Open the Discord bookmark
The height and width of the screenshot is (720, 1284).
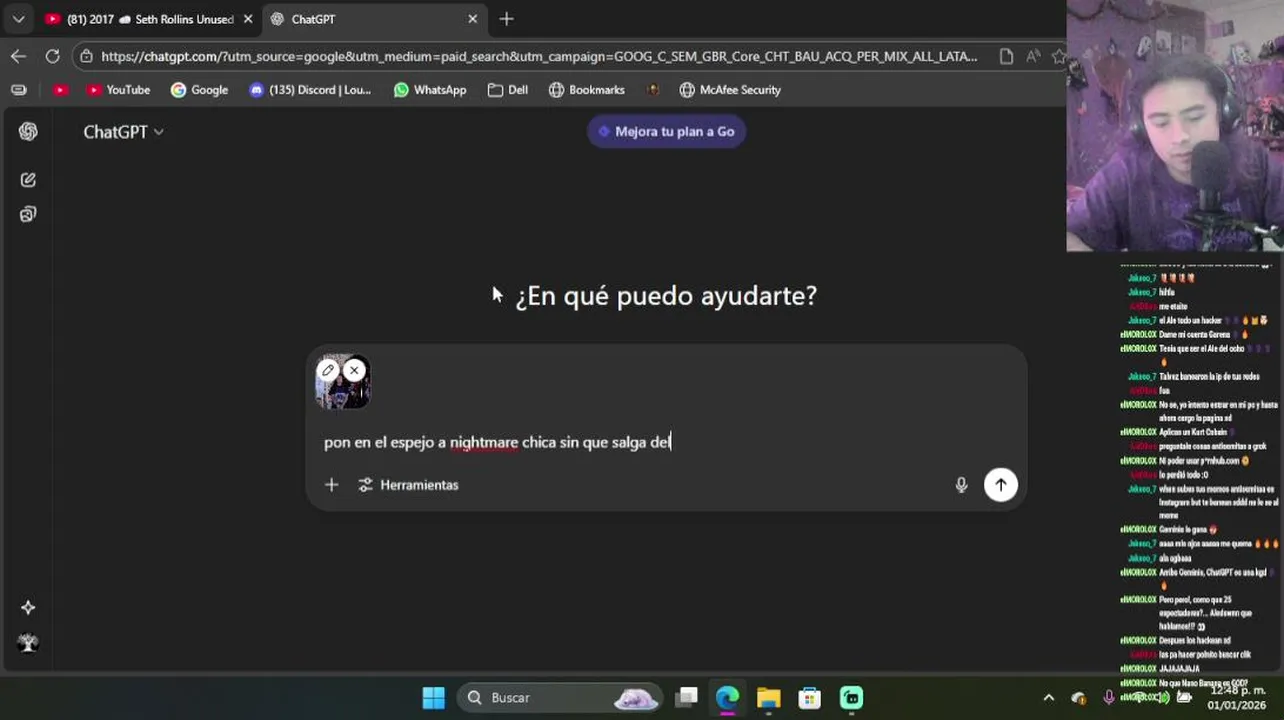pyautogui.click(x=310, y=90)
